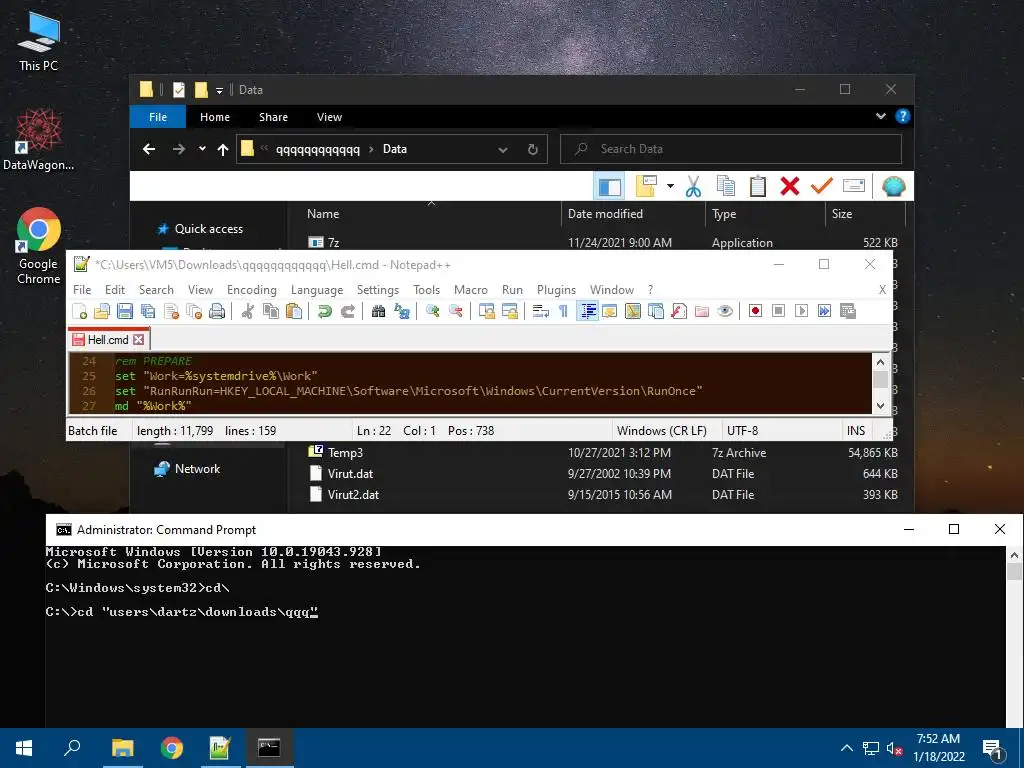
Task: Open the Encoding menu in Notepad++
Action: 251,290
